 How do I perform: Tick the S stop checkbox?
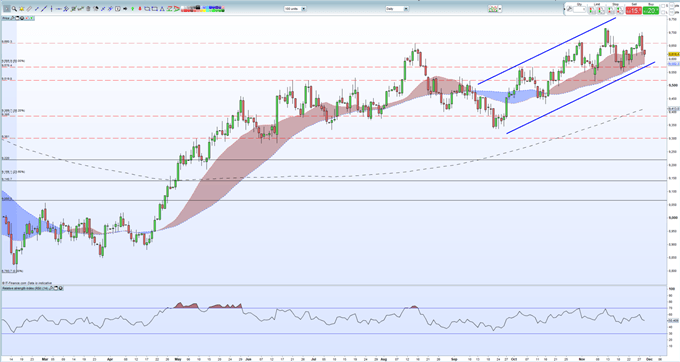pos(663,6)
